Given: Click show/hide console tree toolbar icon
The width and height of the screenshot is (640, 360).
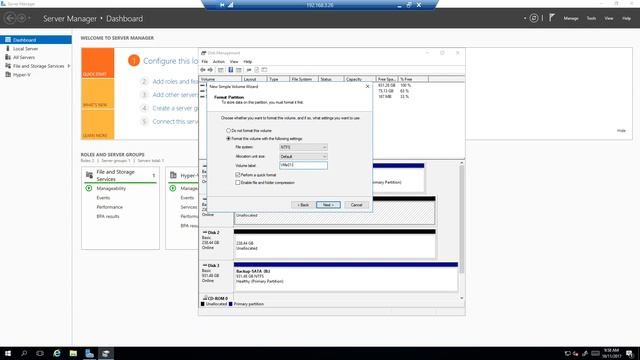Looking at the screenshot, I should point(221,70).
